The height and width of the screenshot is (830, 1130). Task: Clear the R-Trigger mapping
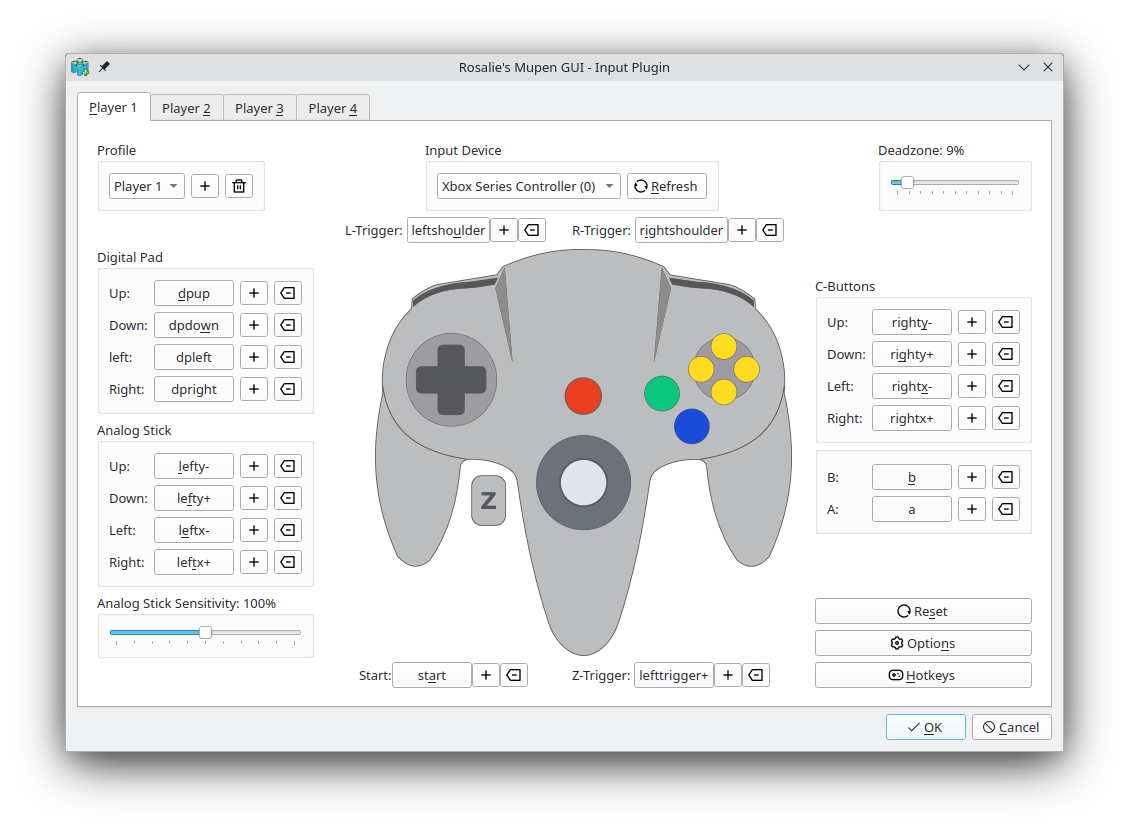coord(770,230)
